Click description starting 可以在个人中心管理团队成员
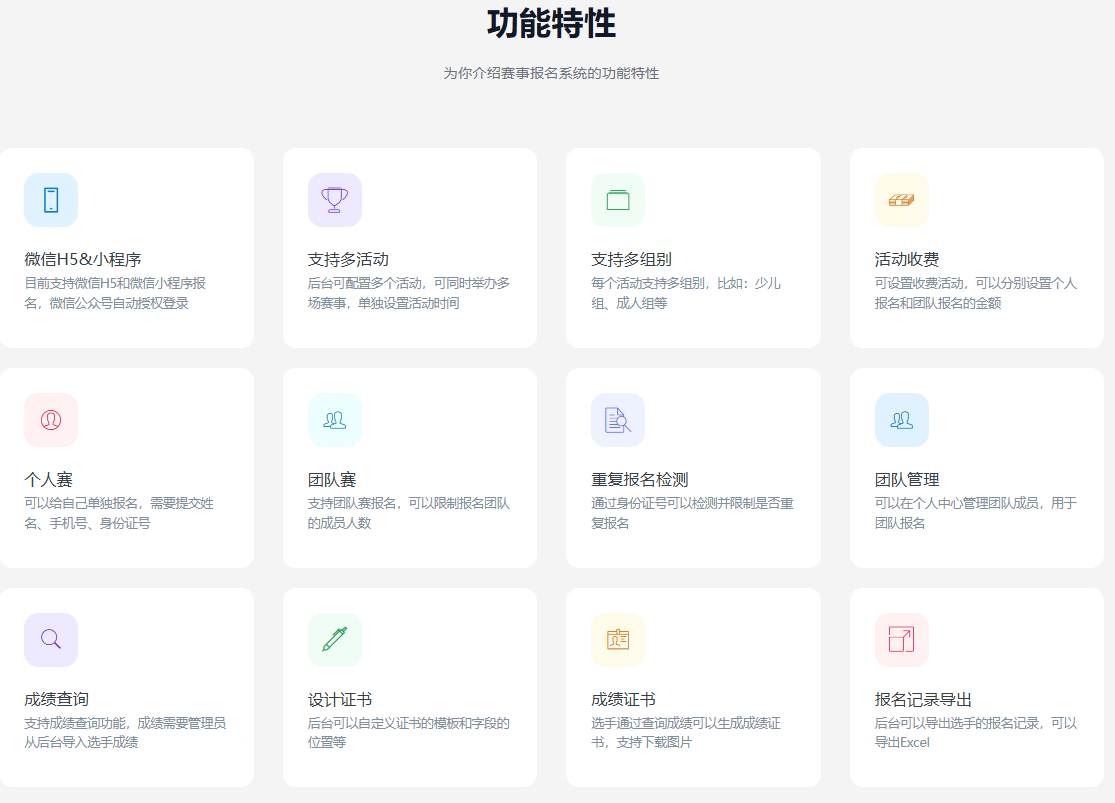The height and width of the screenshot is (803, 1115). 976,513
